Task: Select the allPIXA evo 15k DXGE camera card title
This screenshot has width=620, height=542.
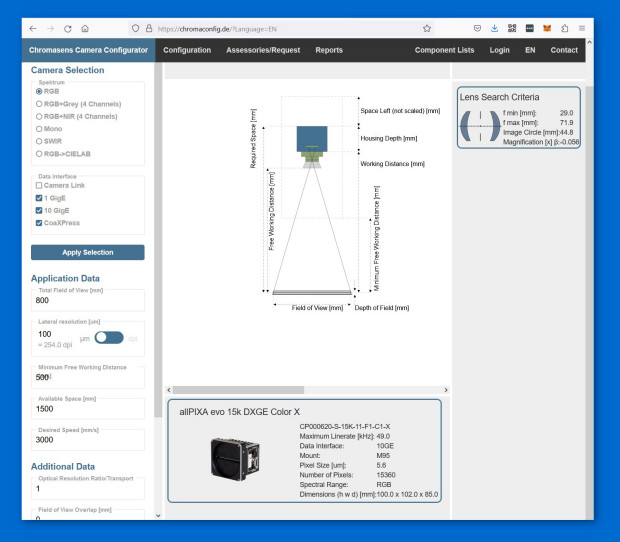Action: pyautogui.click(x=240, y=412)
